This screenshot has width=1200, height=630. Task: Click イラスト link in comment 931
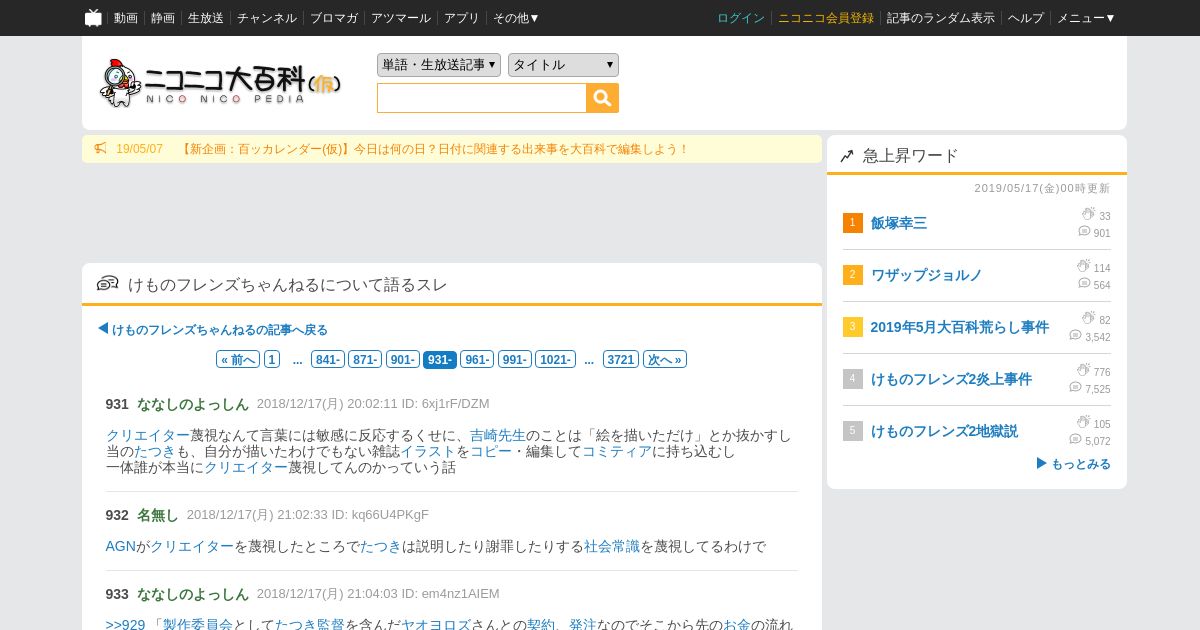[428, 451]
